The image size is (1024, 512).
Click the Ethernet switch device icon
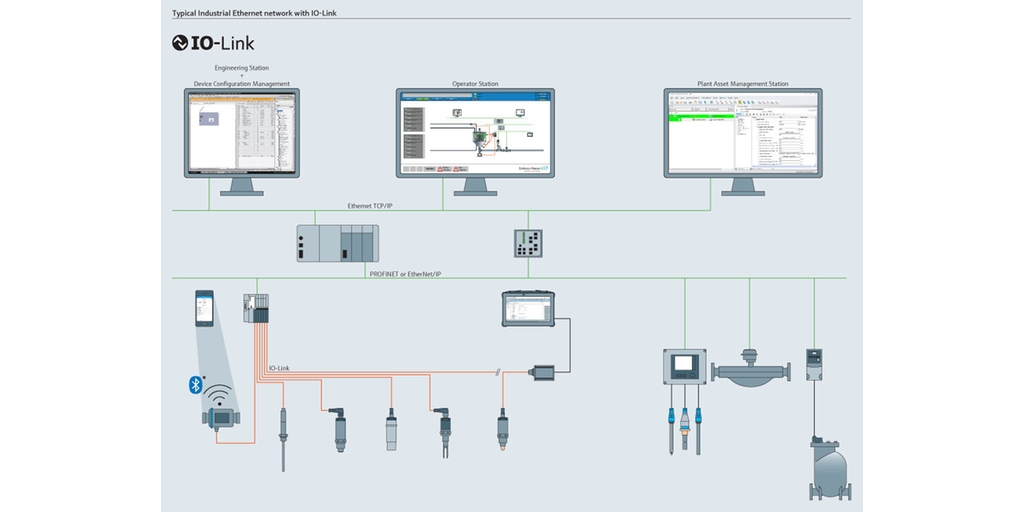(528, 243)
